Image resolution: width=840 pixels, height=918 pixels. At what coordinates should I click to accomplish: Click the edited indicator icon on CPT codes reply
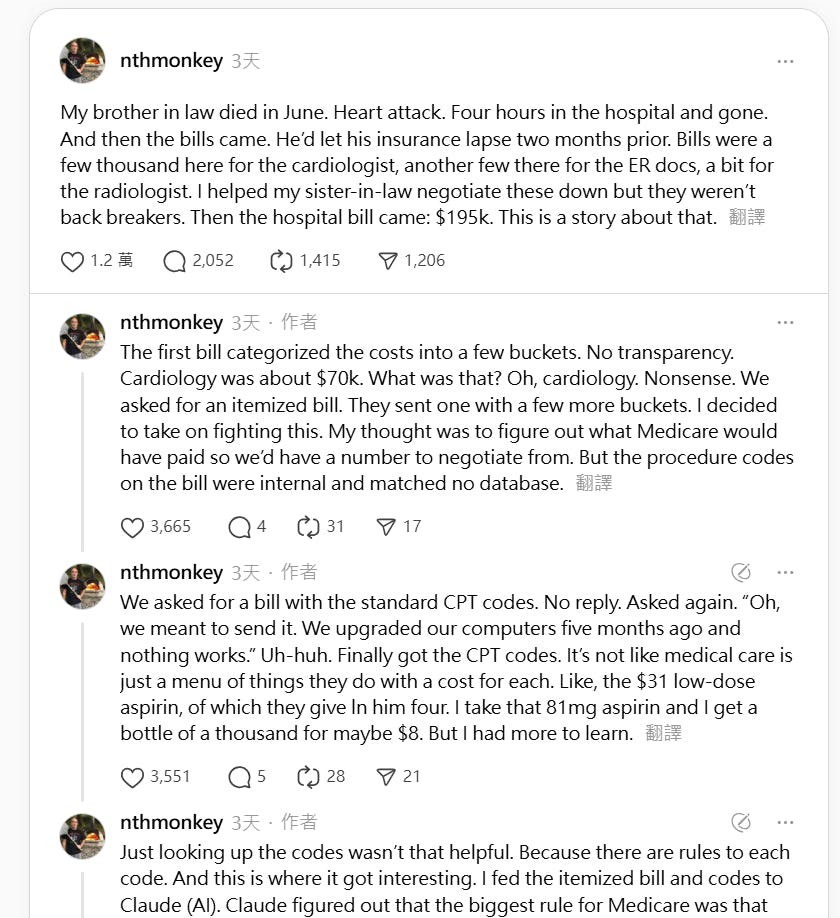coord(741,572)
